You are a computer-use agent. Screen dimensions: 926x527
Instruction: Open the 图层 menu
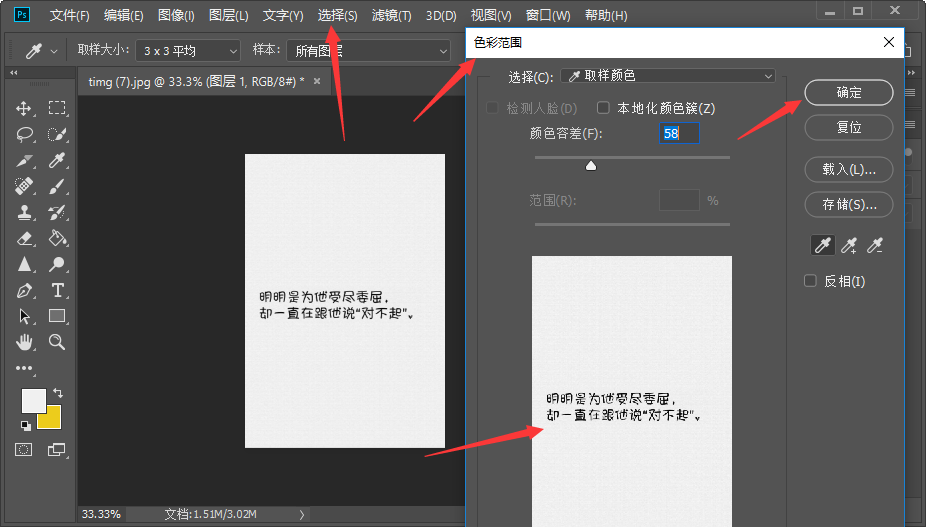click(229, 16)
